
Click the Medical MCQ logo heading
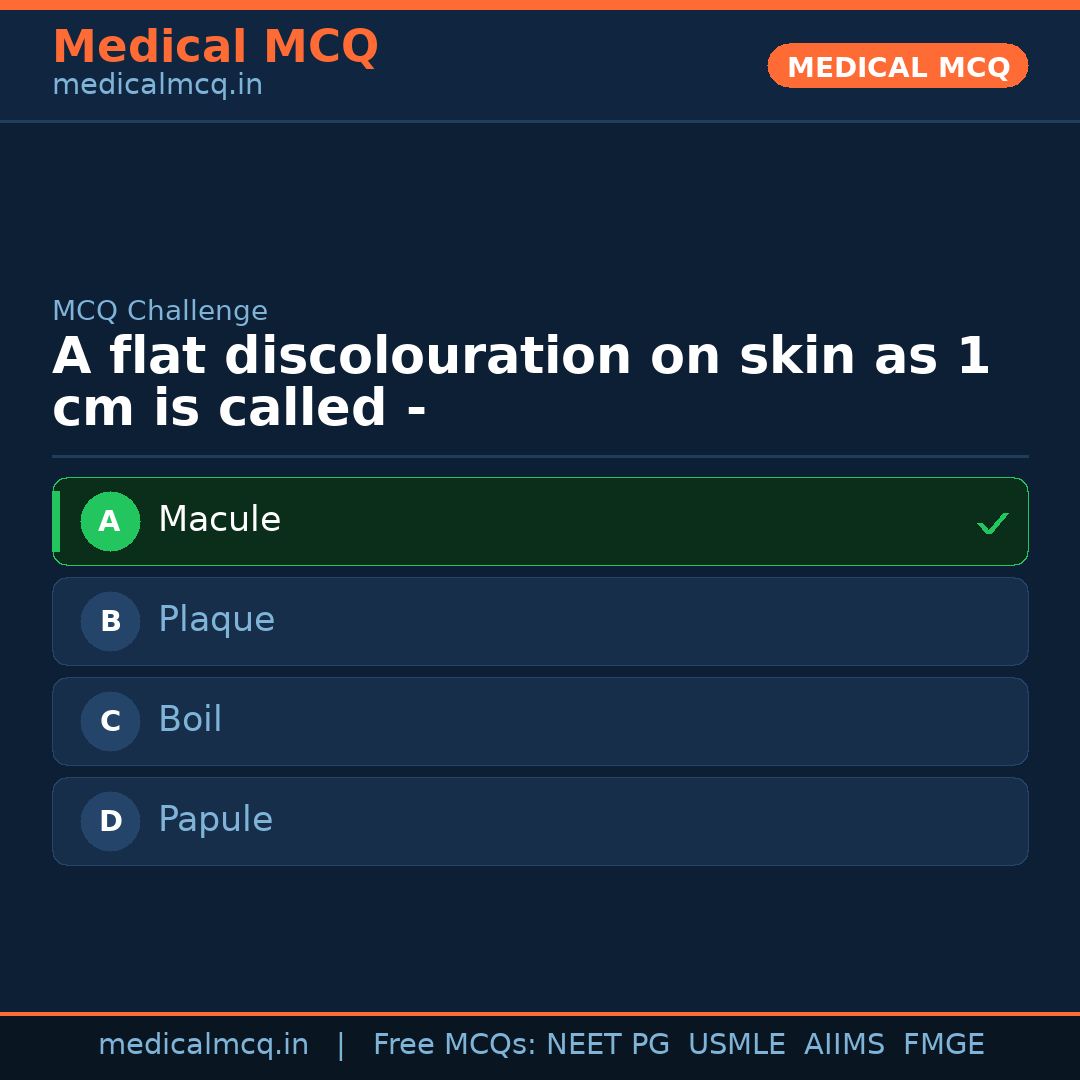click(215, 46)
